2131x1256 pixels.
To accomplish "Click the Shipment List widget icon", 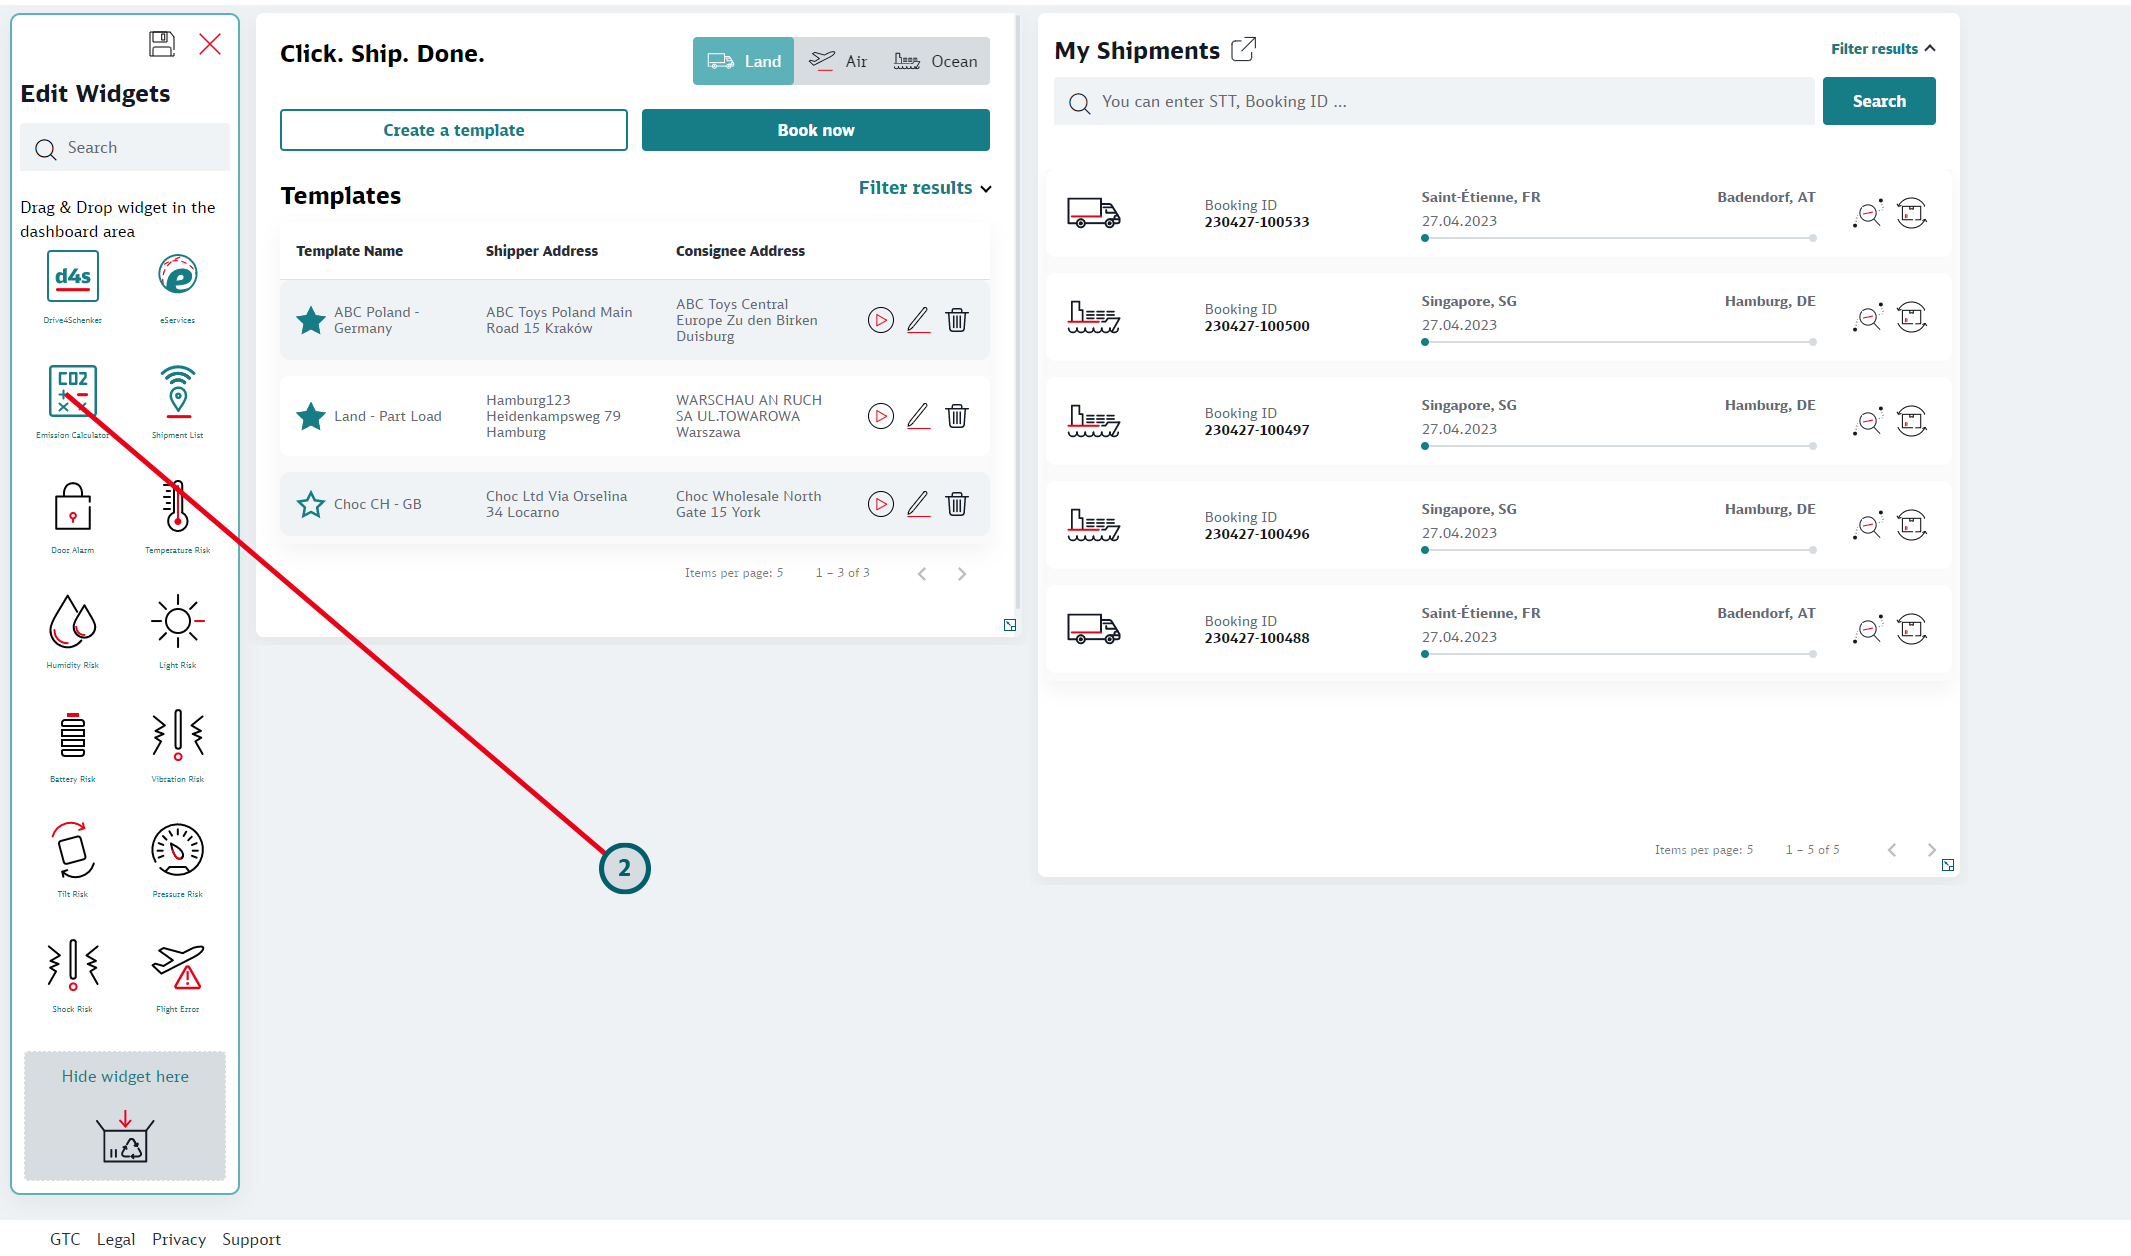I will [x=177, y=391].
